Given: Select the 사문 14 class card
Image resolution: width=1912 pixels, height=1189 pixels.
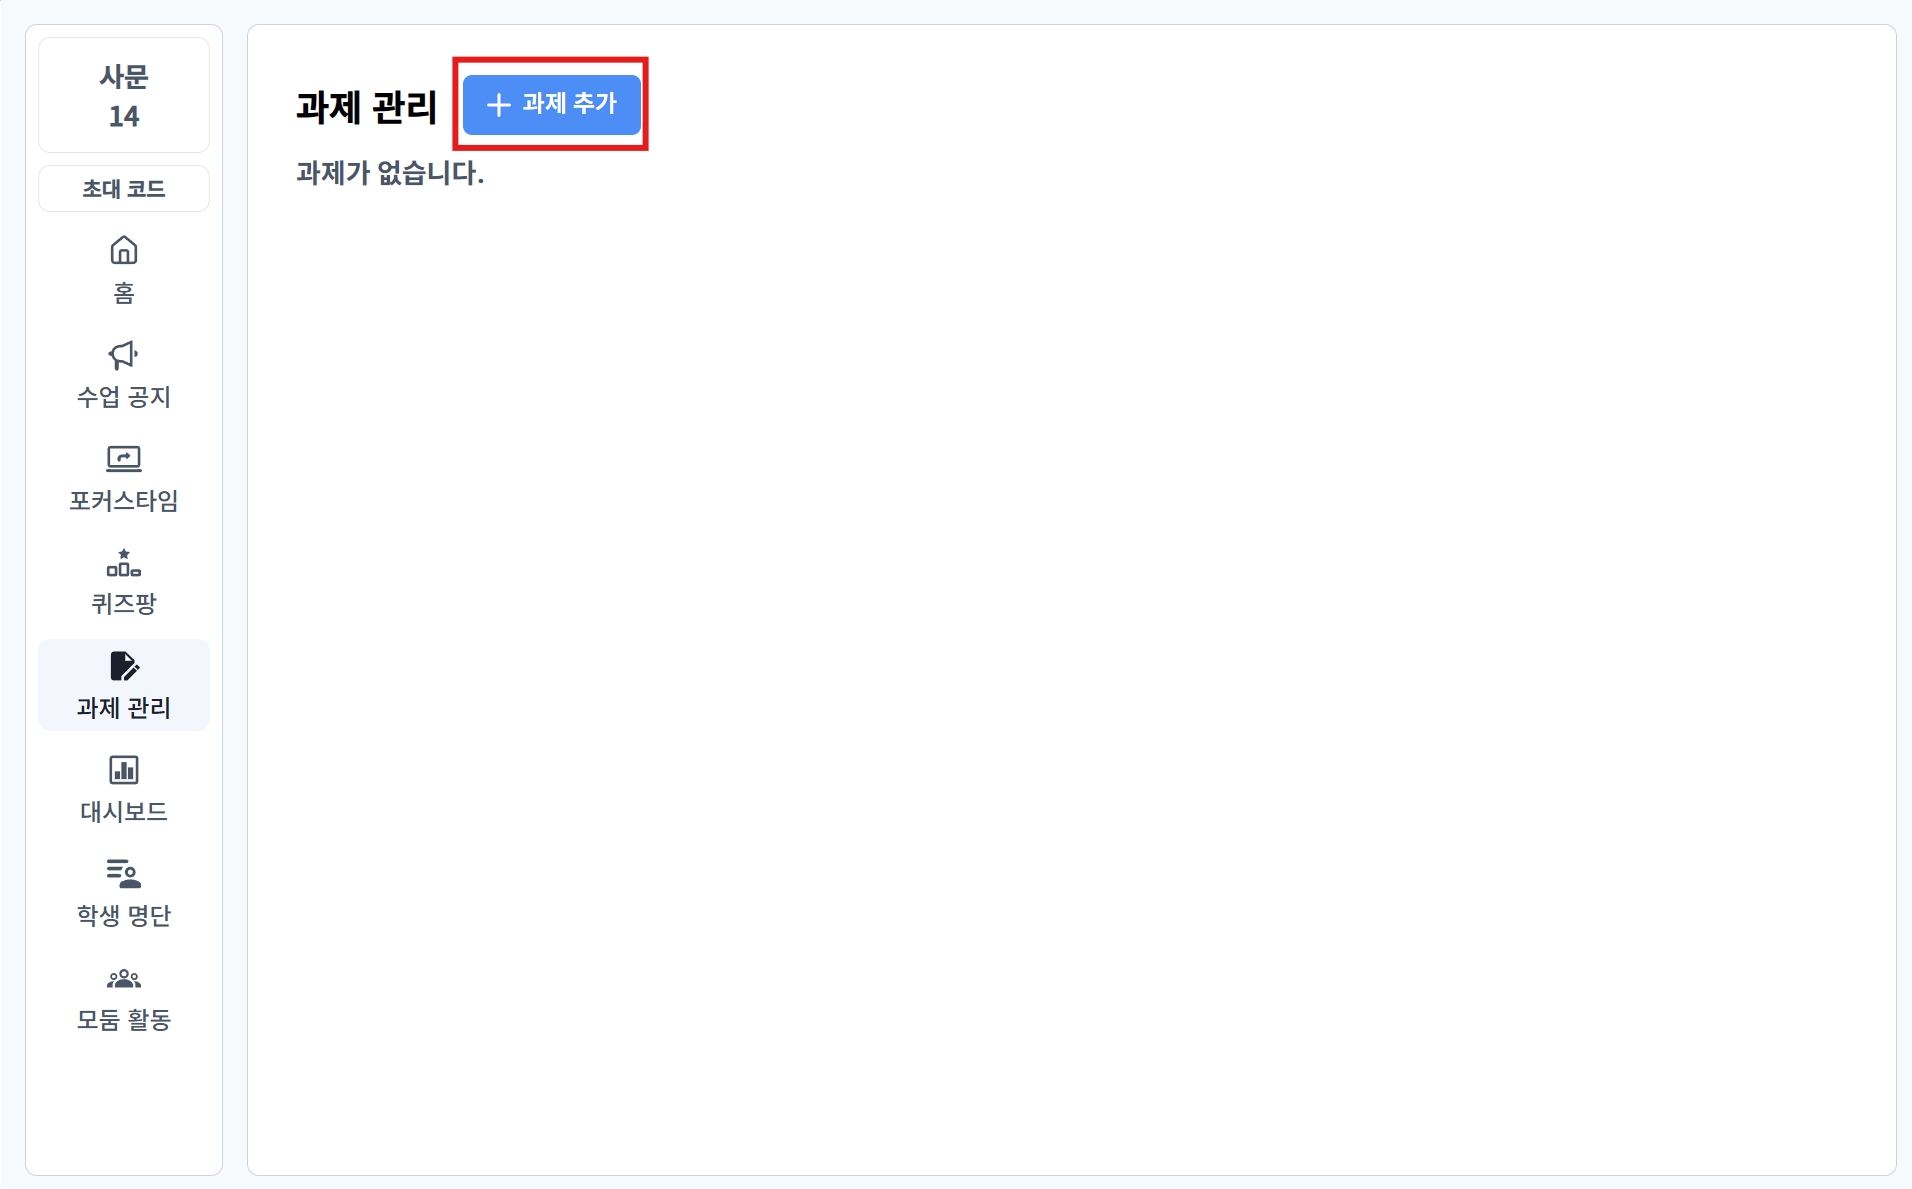Looking at the screenshot, I should coord(124,96).
